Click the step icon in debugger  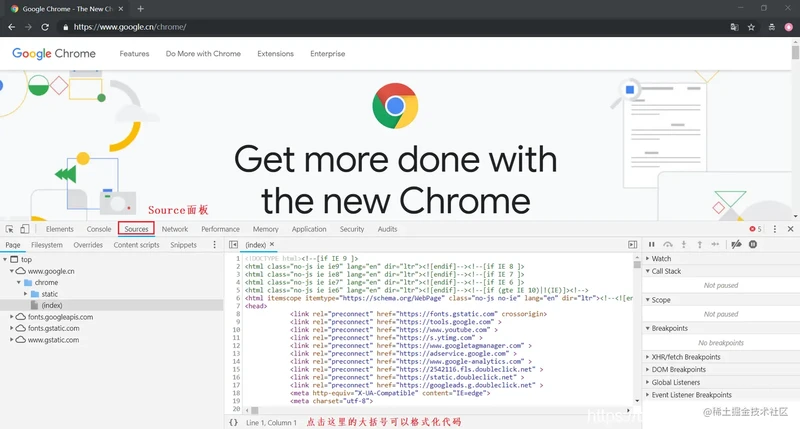click(x=715, y=244)
